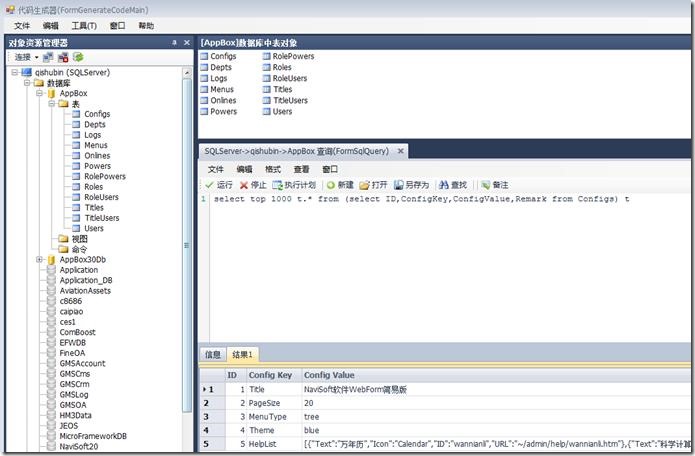Click the red server icon in the explorer toolbar

63,57
